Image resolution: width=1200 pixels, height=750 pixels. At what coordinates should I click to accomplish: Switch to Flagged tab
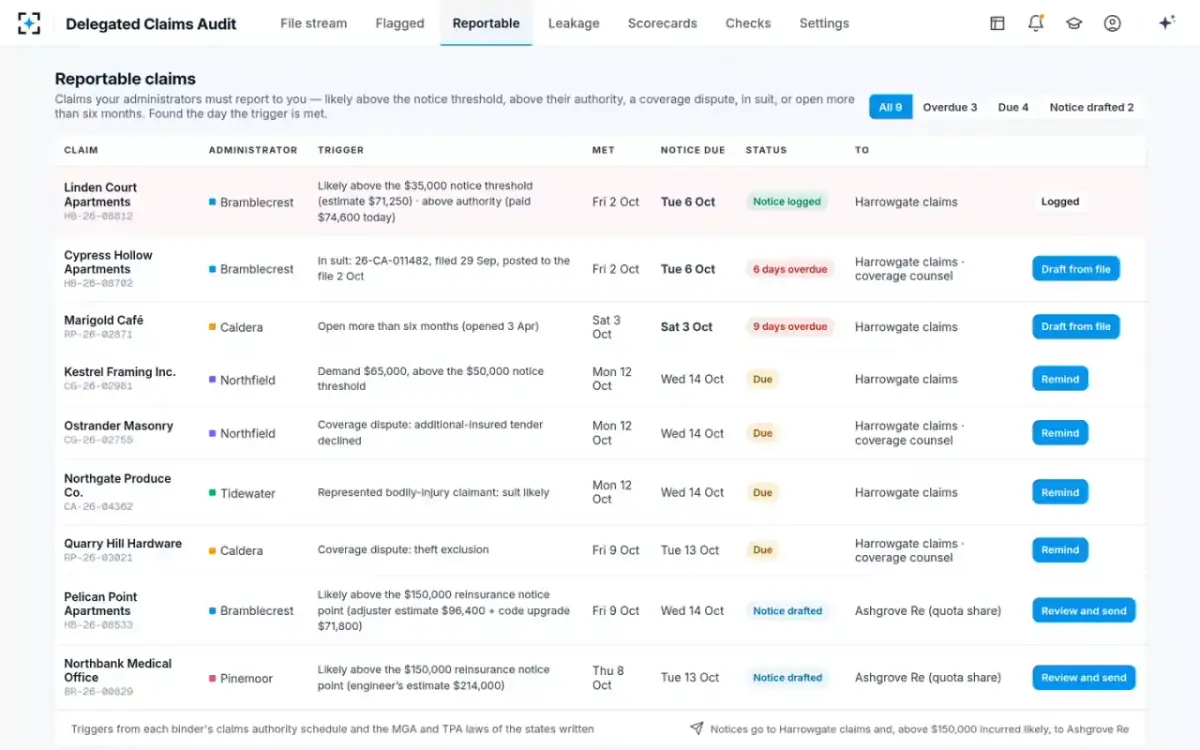tap(400, 23)
